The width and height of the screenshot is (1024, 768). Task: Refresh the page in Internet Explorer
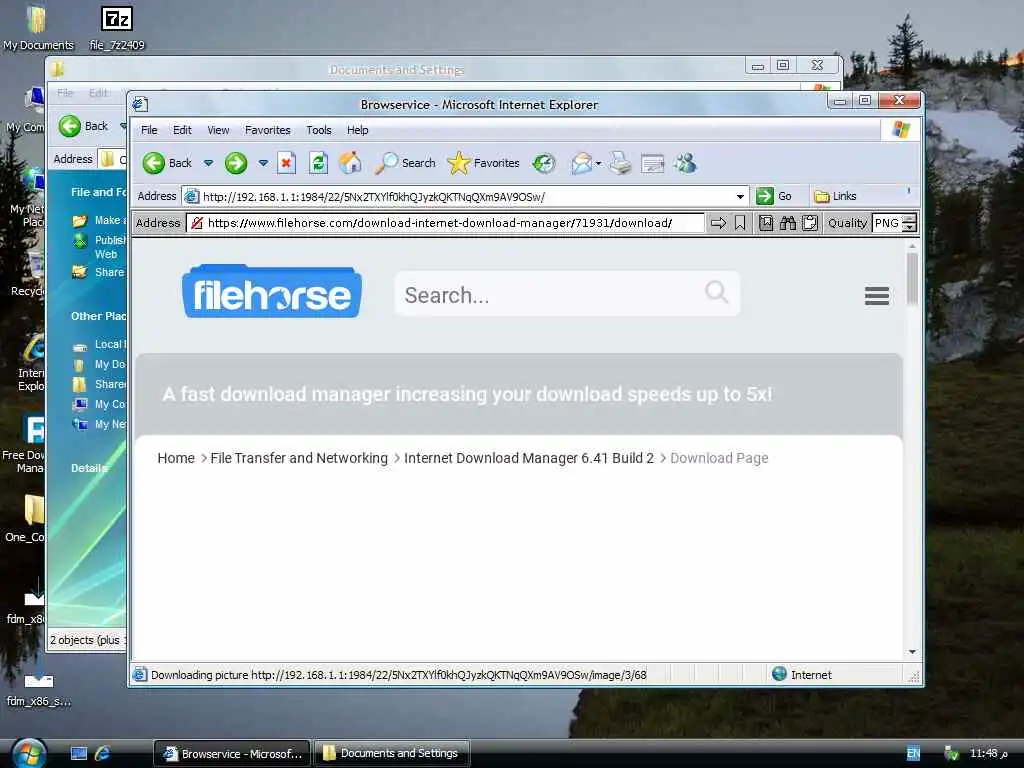pos(318,163)
